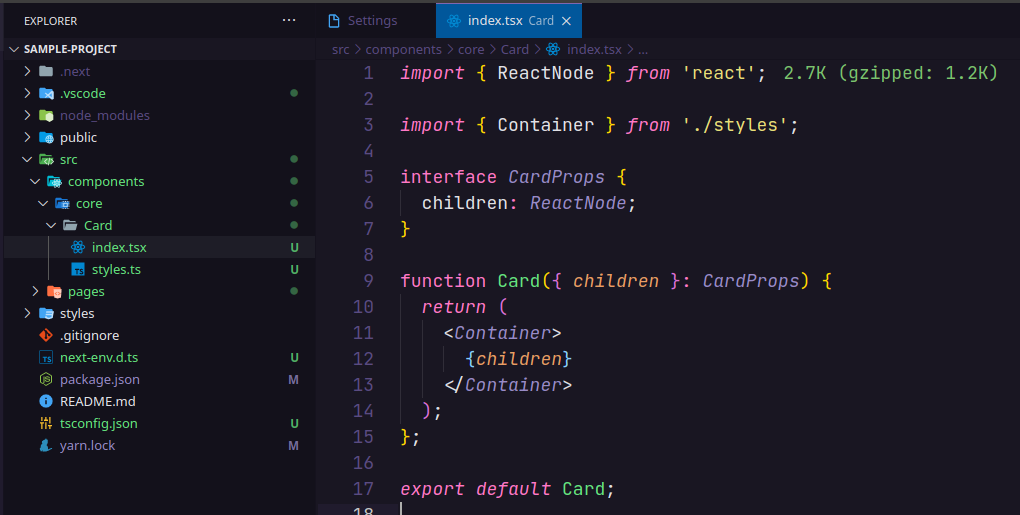Close the index.tsx Card tab
The width and height of the screenshot is (1020, 515).
[567, 21]
